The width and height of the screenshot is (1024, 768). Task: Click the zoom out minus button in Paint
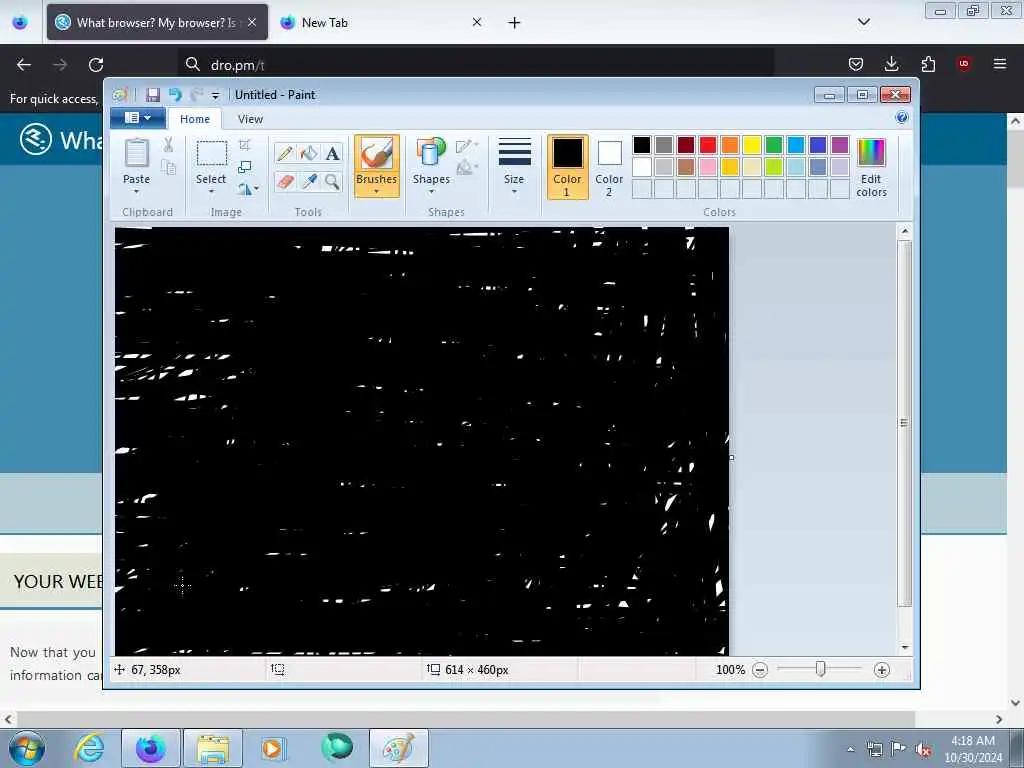click(760, 670)
